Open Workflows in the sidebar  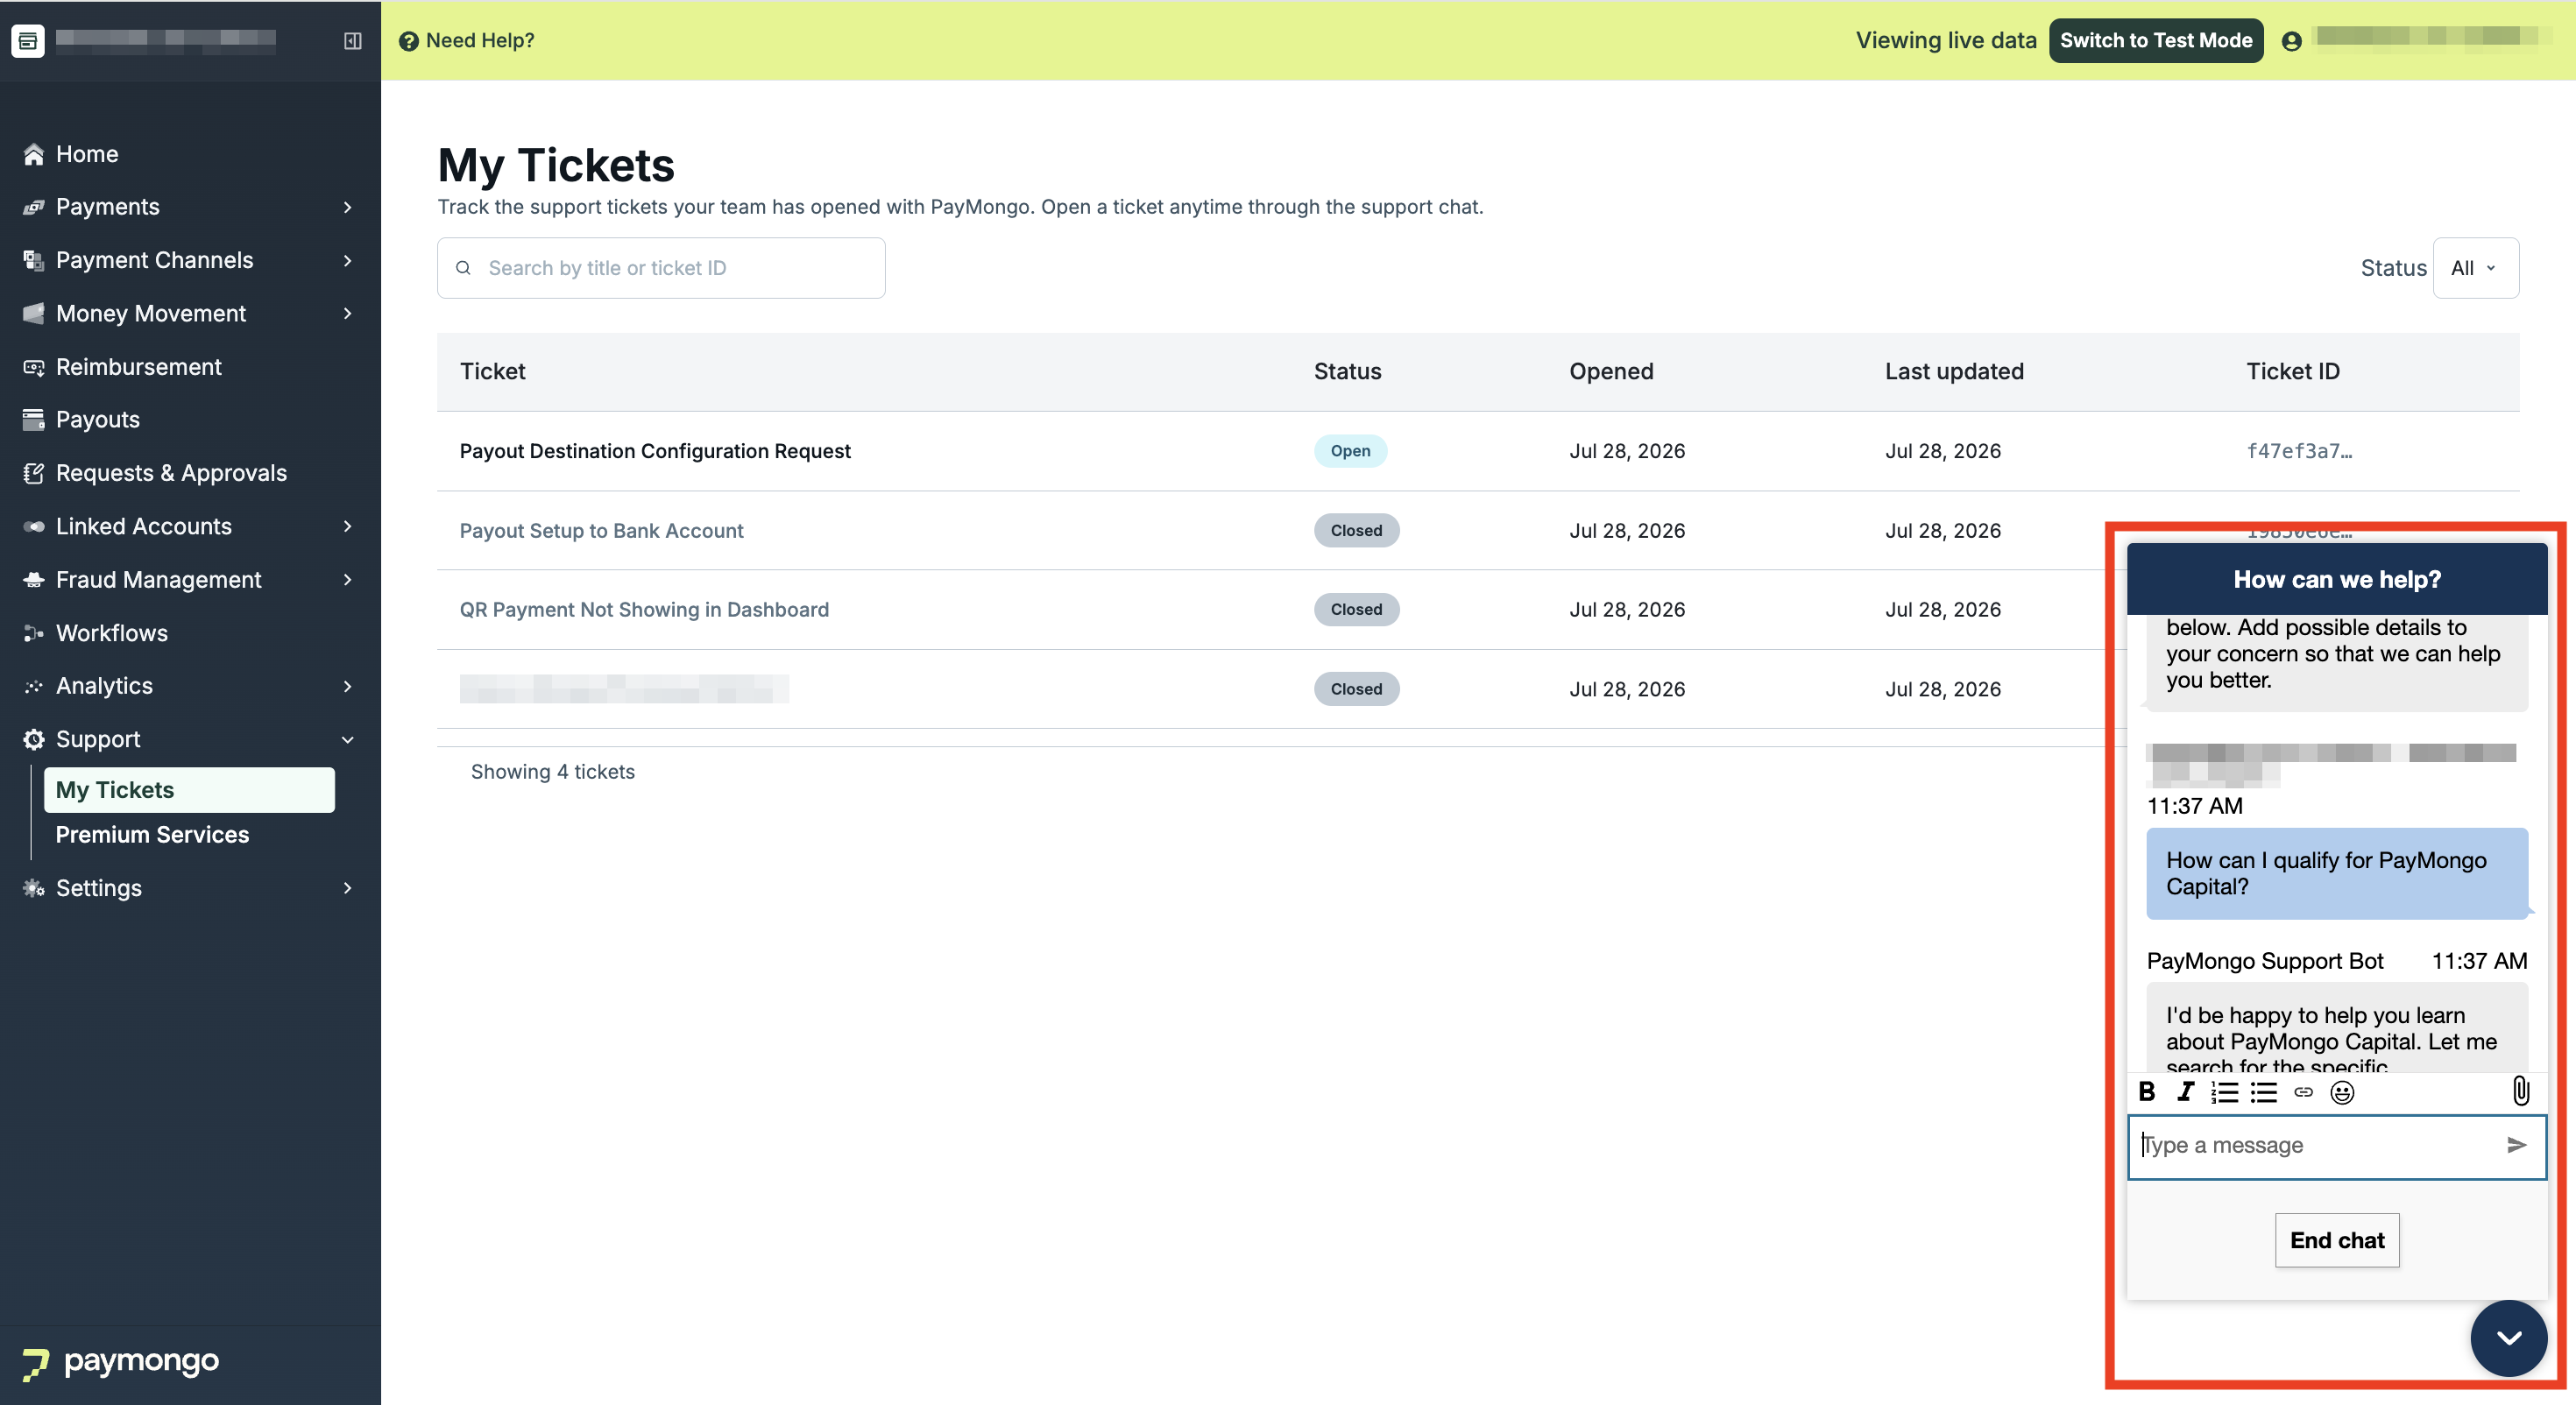[x=112, y=633]
